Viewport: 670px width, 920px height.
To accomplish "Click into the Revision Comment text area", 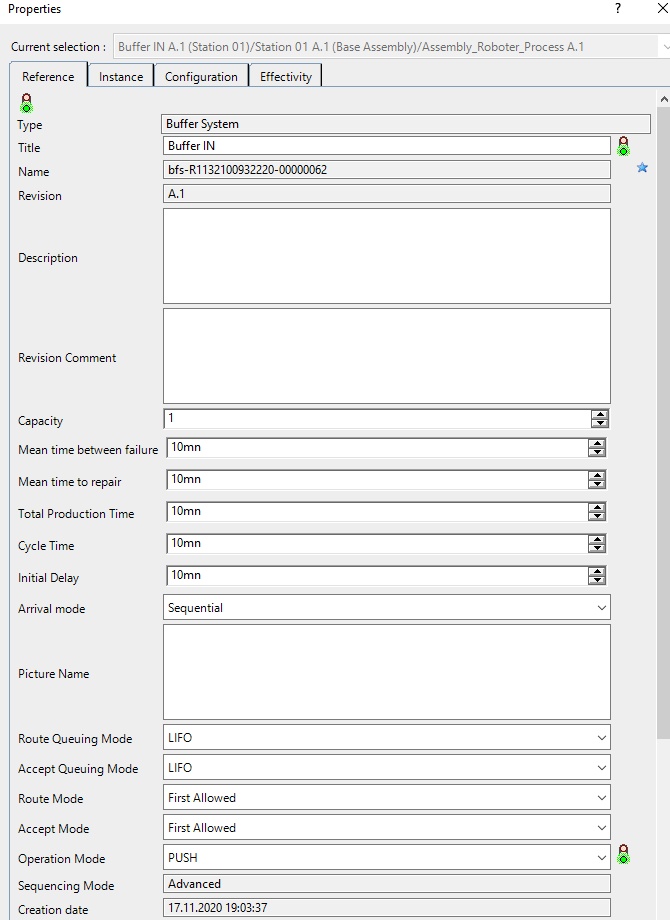I will pos(387,356).
